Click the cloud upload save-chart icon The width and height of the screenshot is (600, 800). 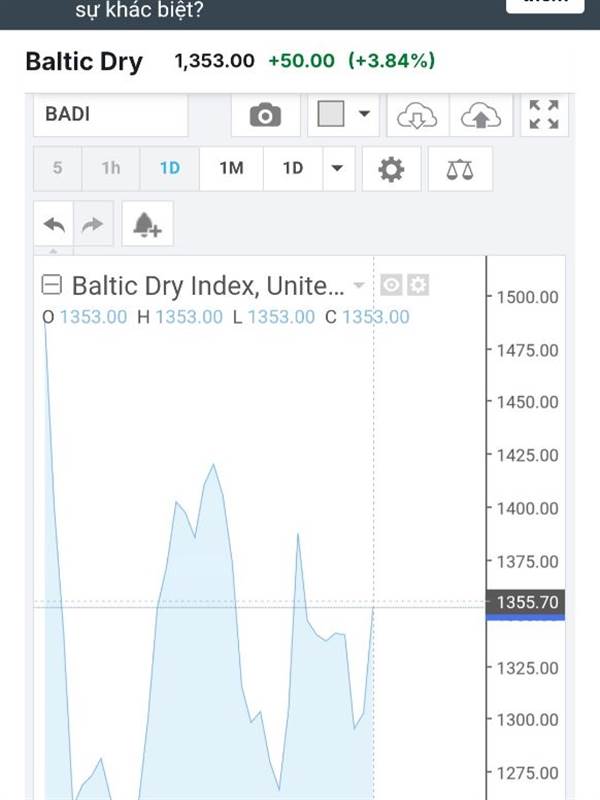pos(481,115)
